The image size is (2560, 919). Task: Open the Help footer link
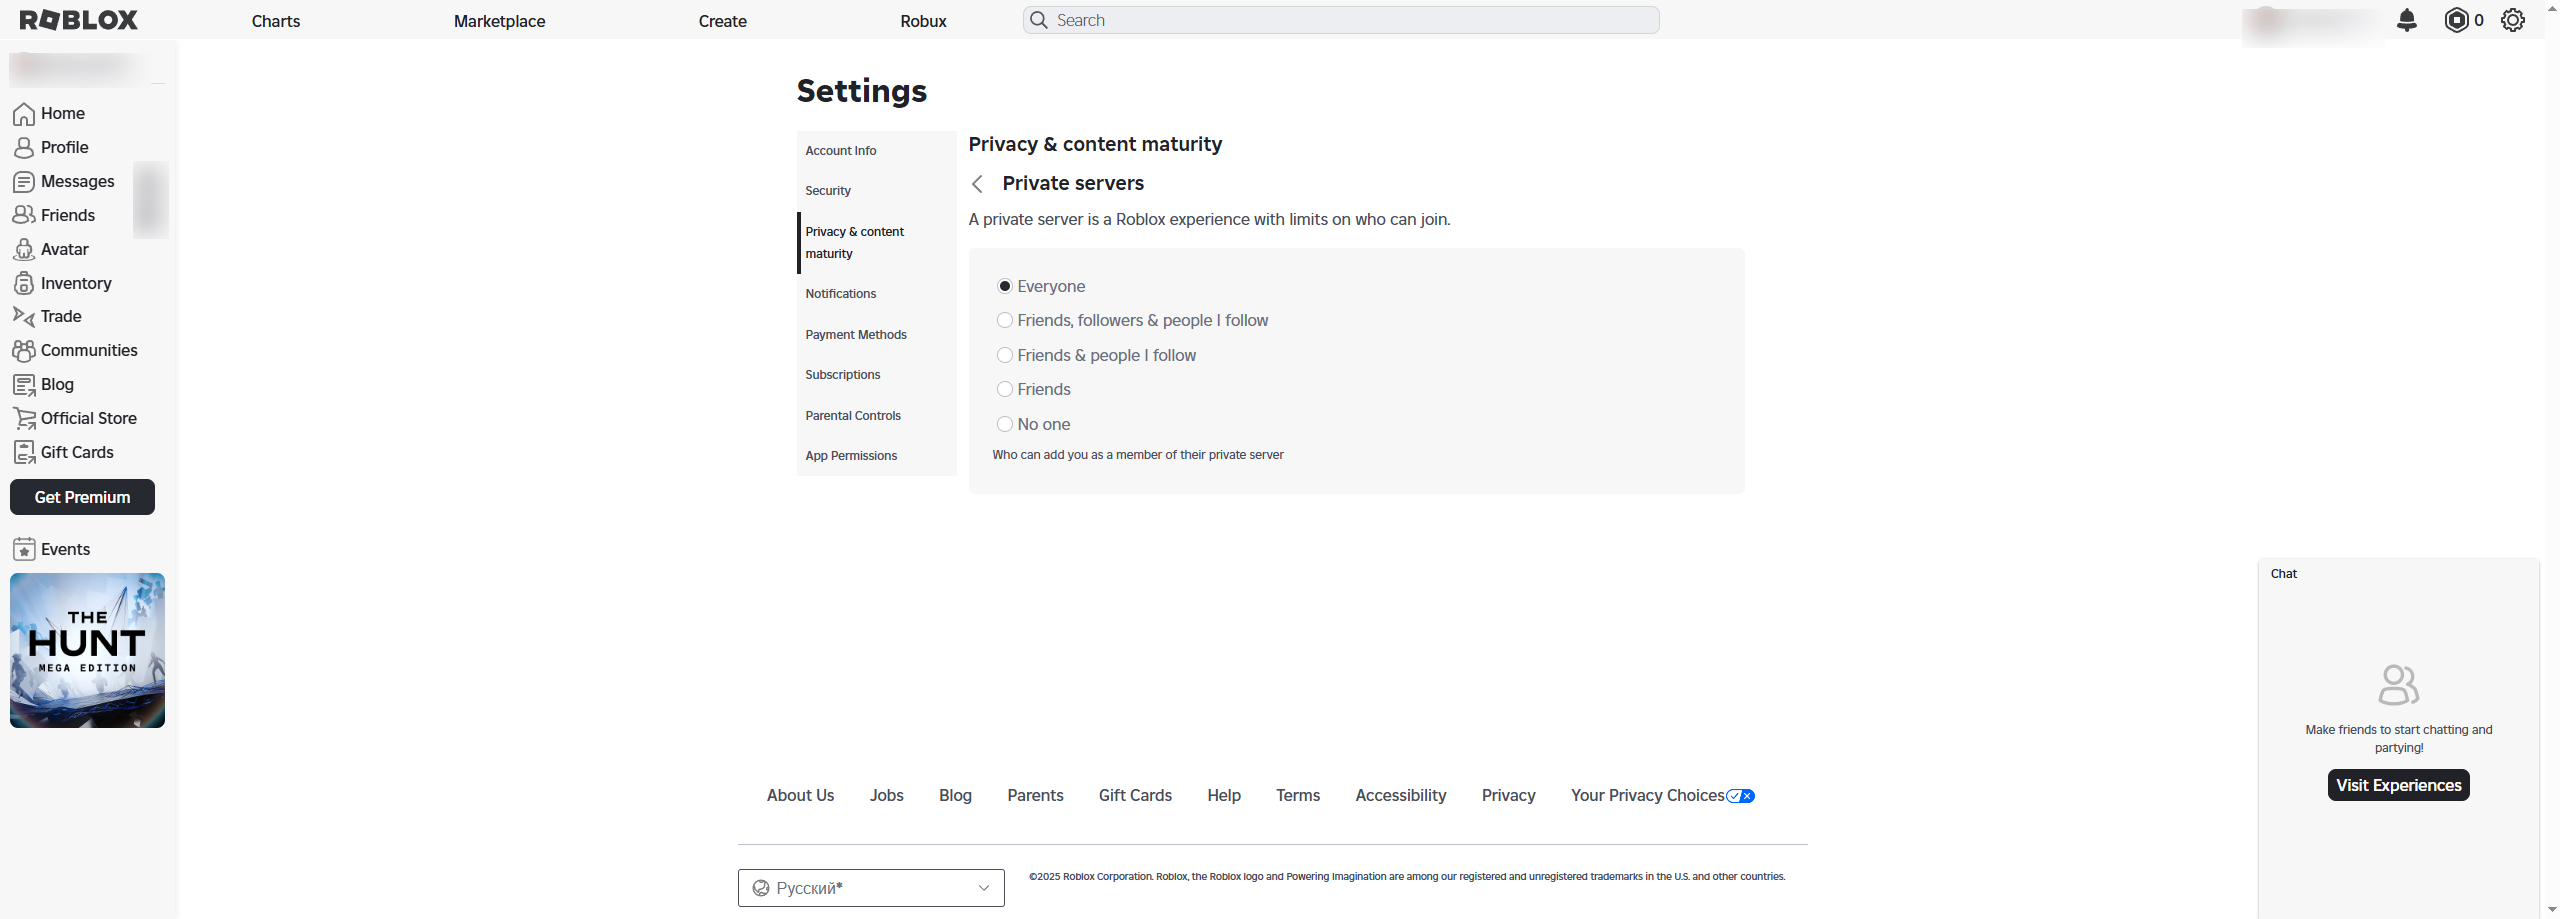pos(1224,796)
